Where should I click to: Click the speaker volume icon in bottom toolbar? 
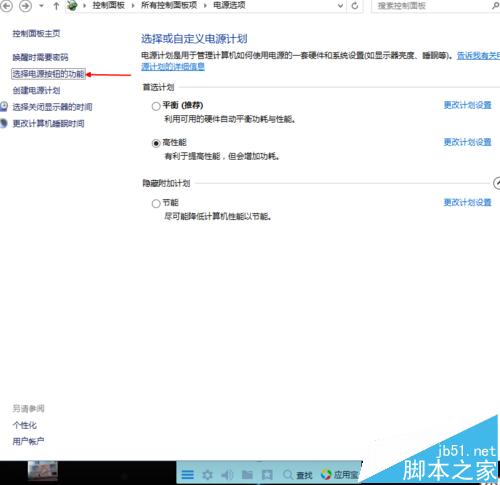click(227, 474)
